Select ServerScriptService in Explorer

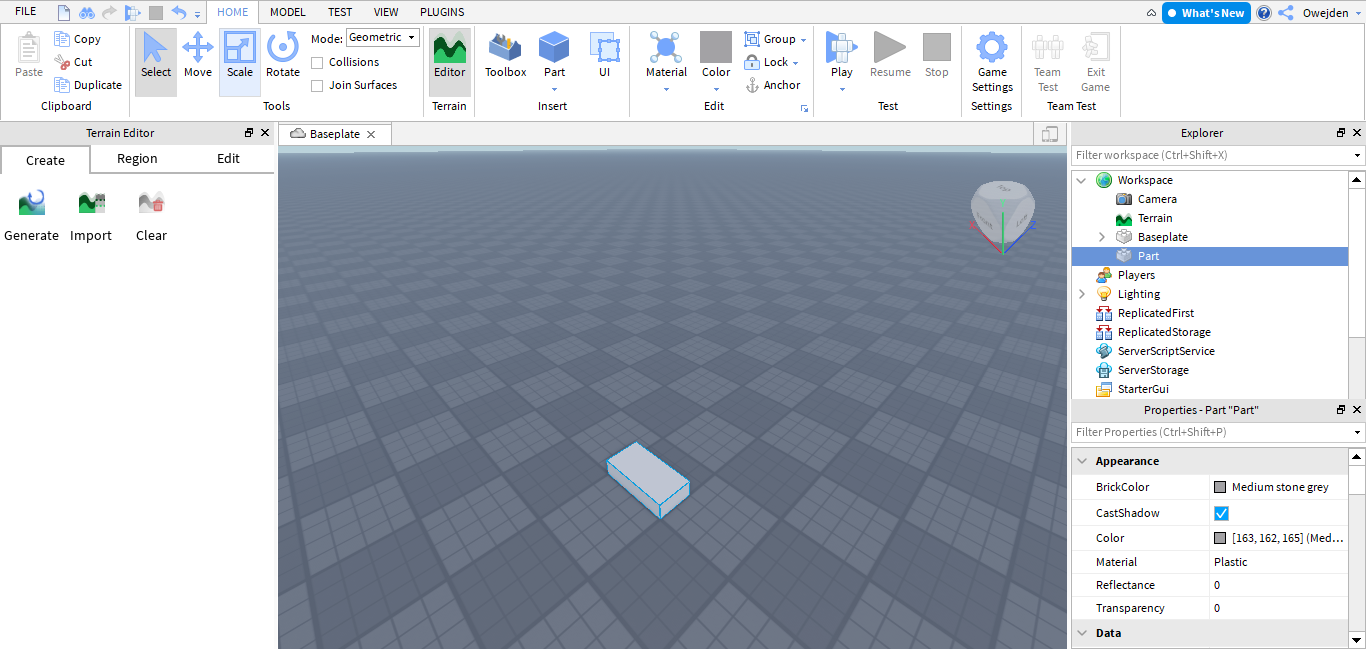[1166, 351]
